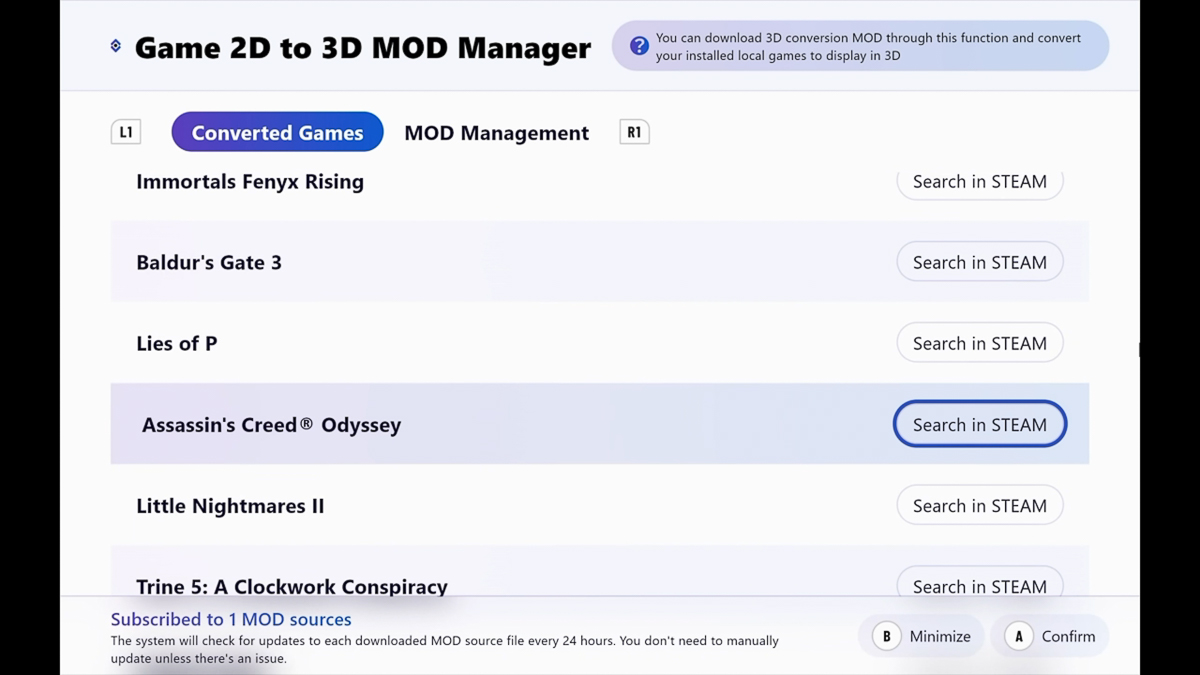Search Trine 5 in Steam
1200x675 pixels.
(979, 584)
